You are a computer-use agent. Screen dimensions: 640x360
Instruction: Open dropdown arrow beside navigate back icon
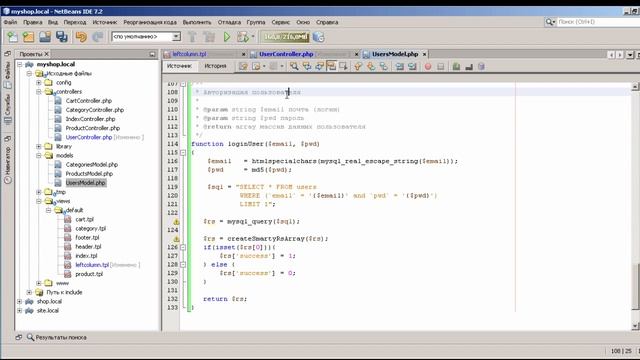[264, 66]
